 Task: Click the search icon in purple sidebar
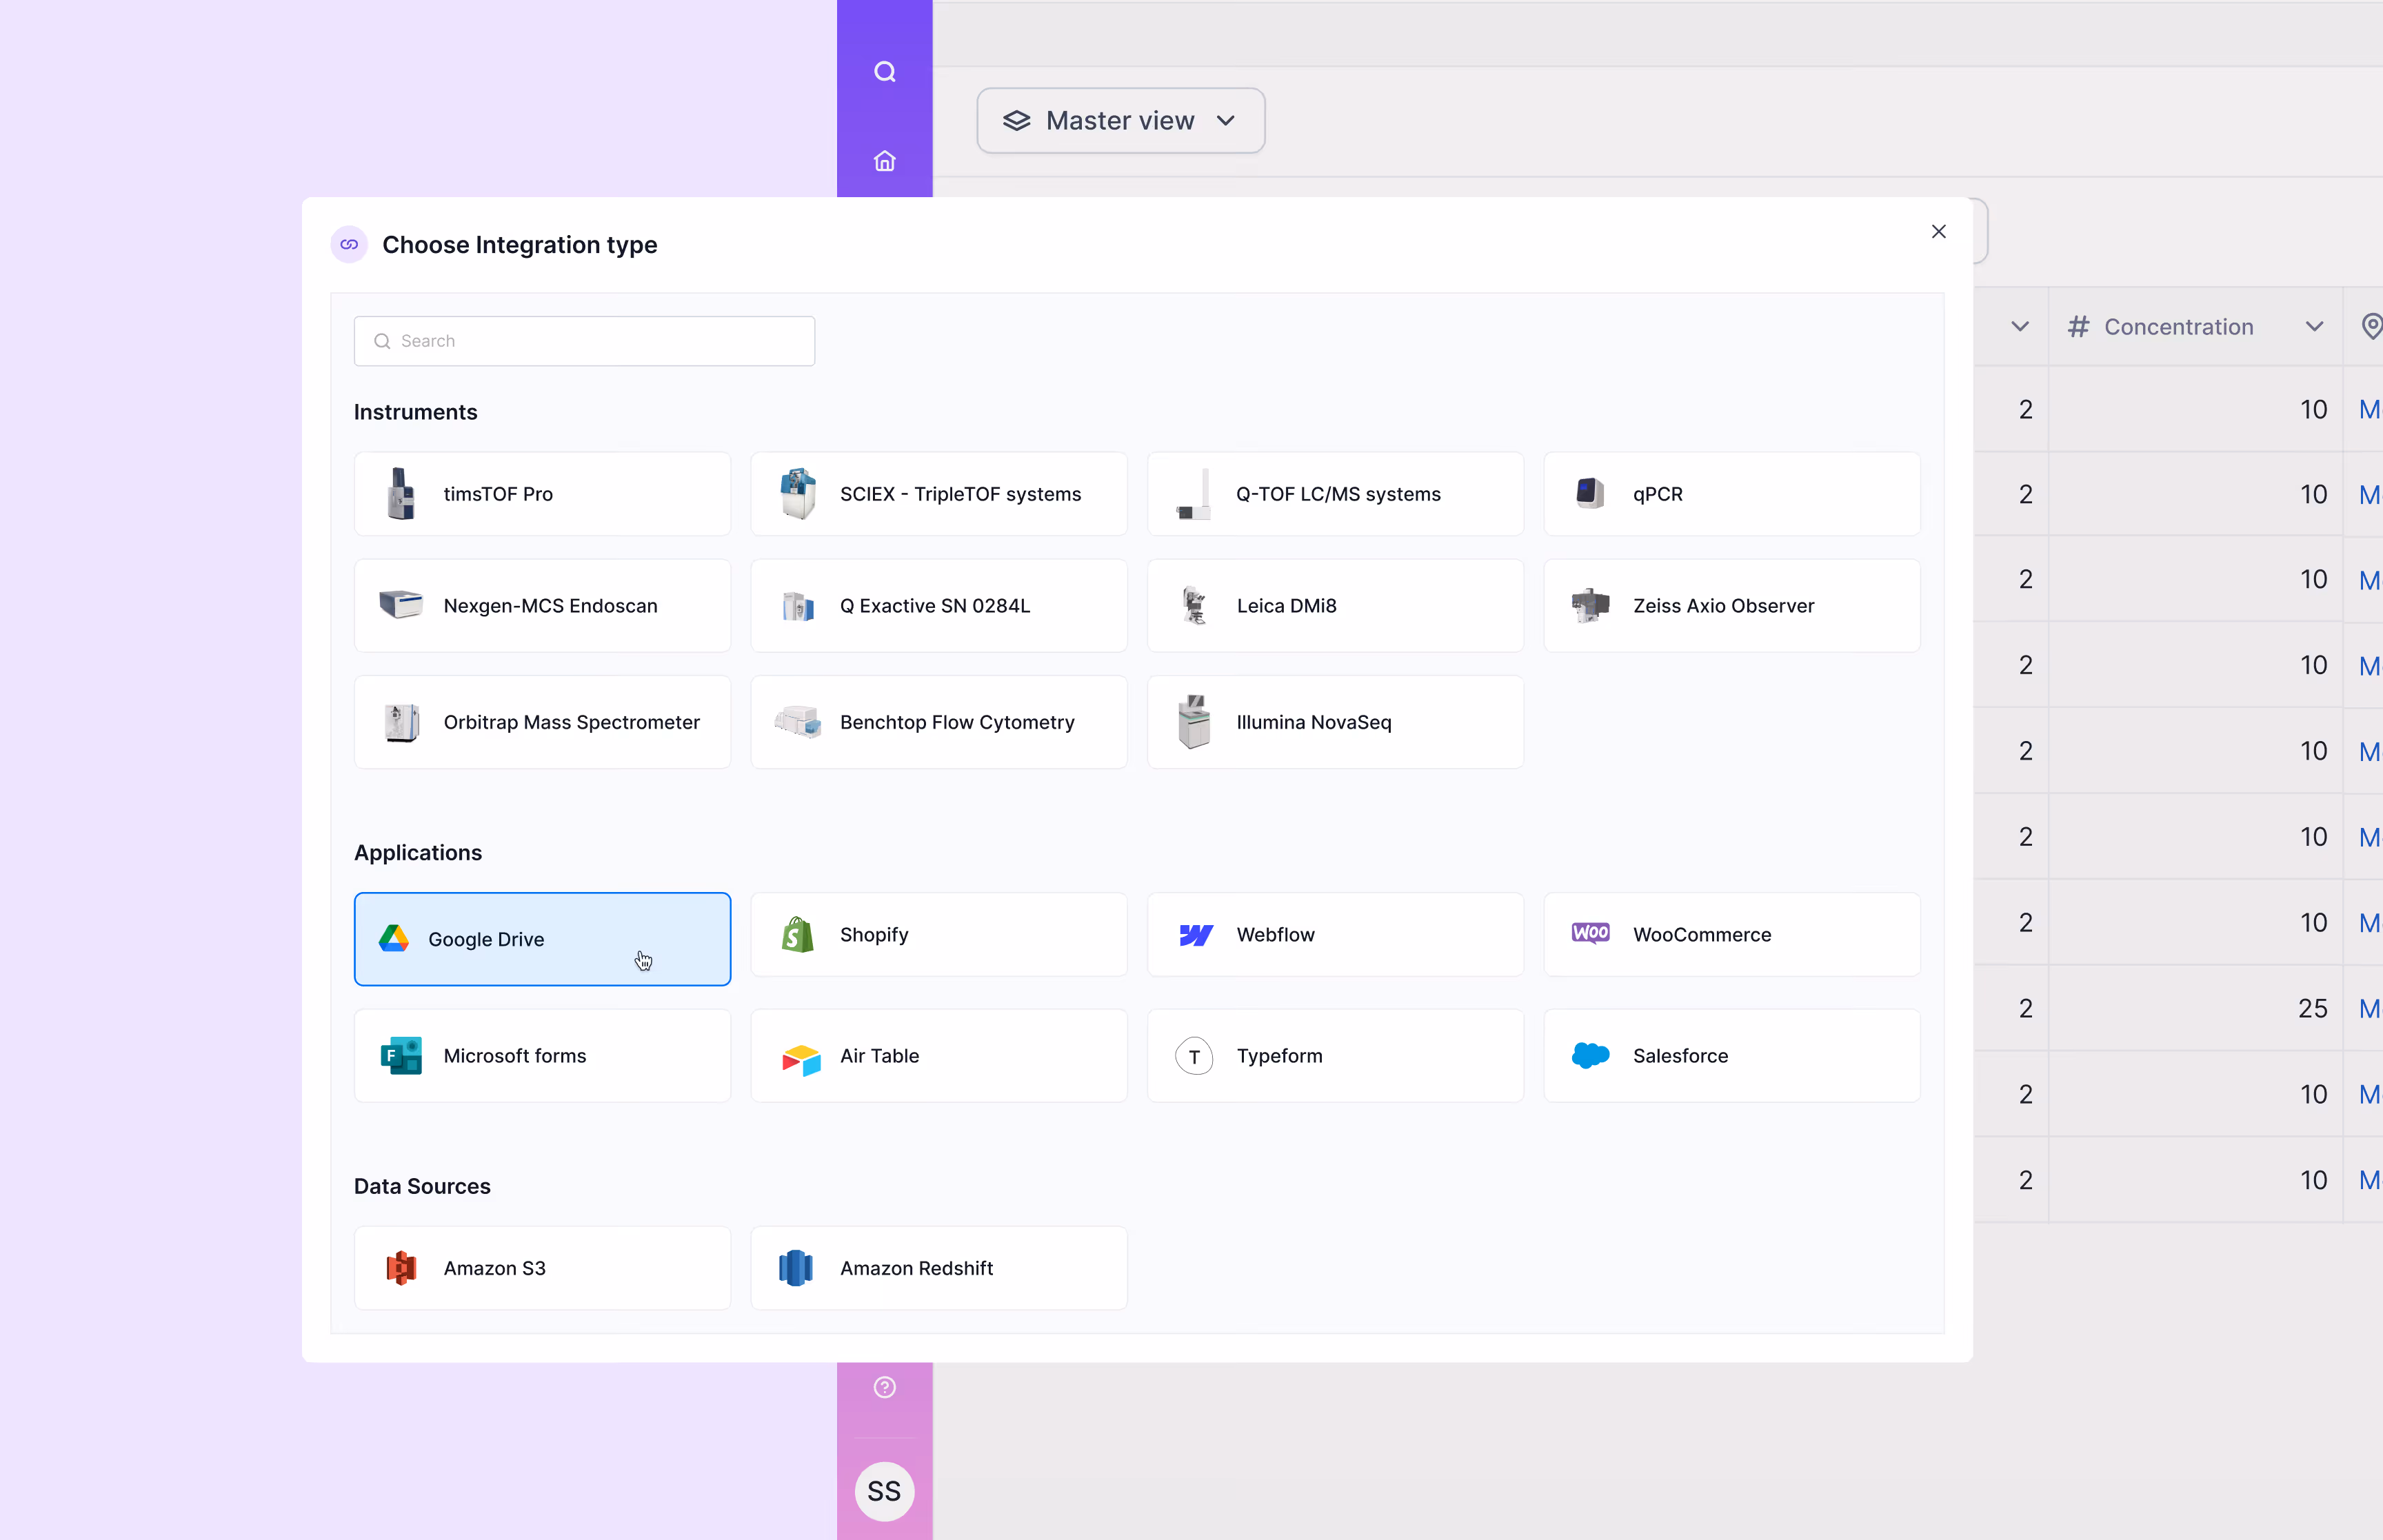[884, 72]
